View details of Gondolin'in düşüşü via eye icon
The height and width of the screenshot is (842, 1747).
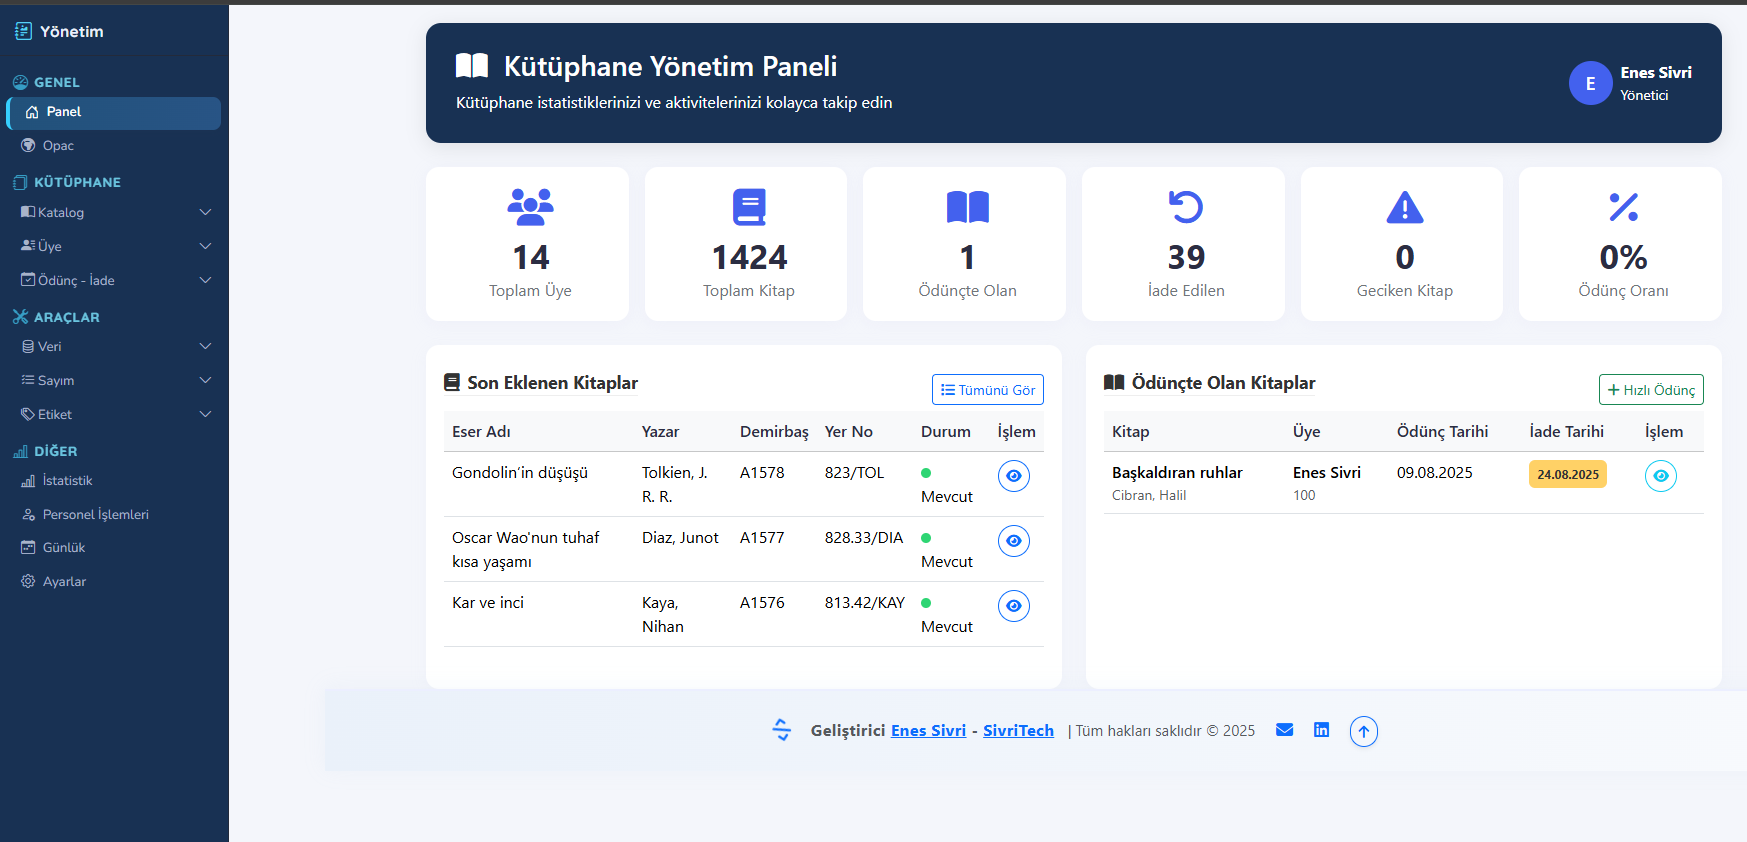pos(1013,476)
